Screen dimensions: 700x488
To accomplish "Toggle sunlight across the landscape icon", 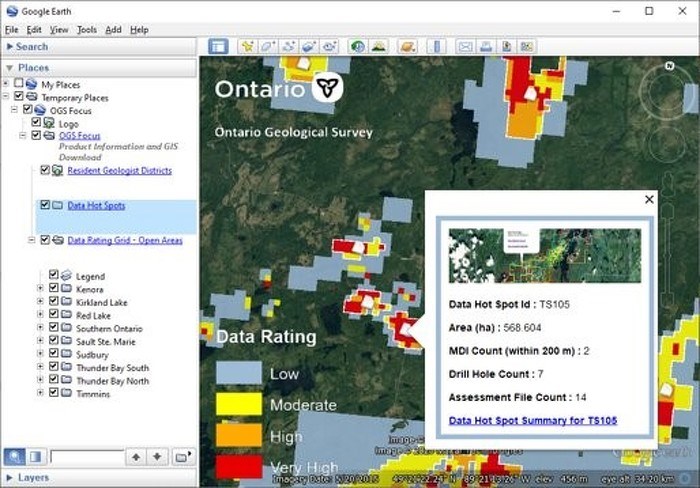I will point(379,46).
